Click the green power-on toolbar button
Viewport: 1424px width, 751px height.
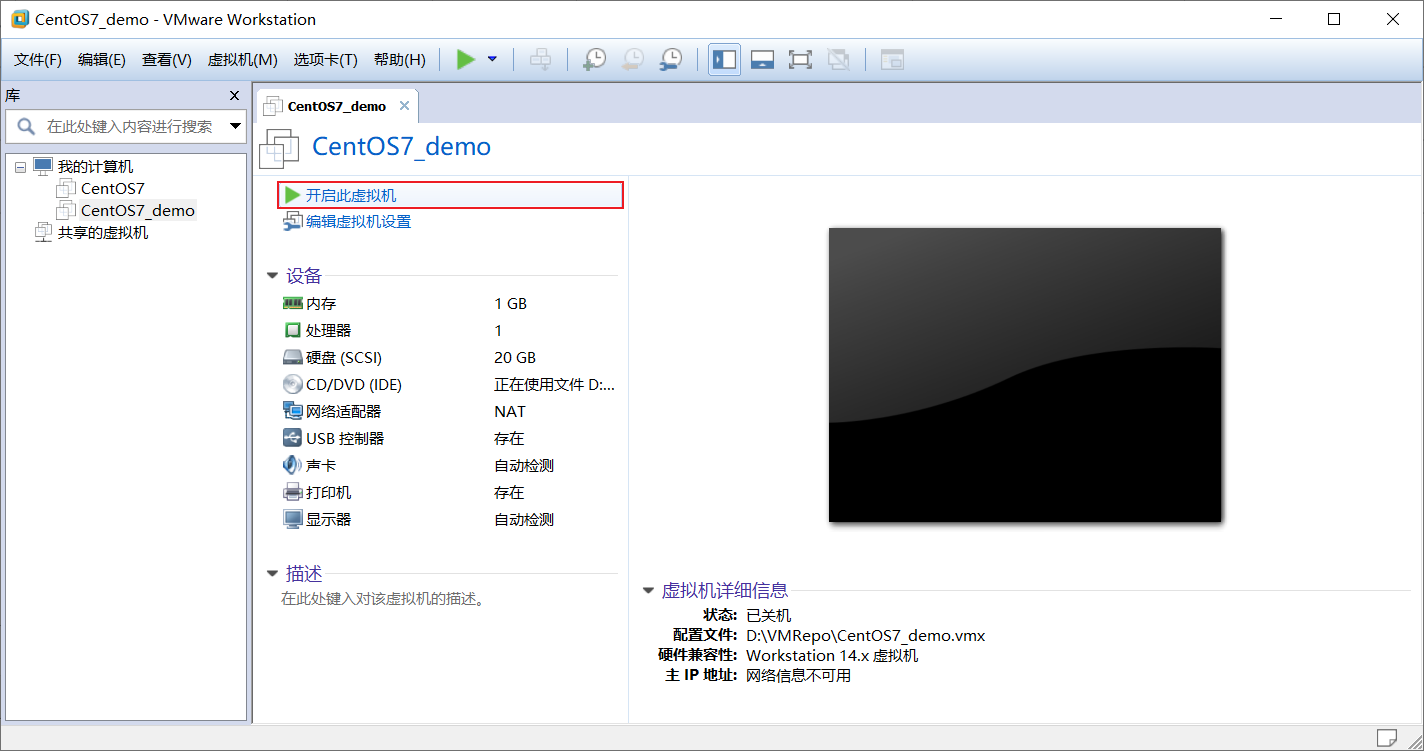click(x=466, y=60)
